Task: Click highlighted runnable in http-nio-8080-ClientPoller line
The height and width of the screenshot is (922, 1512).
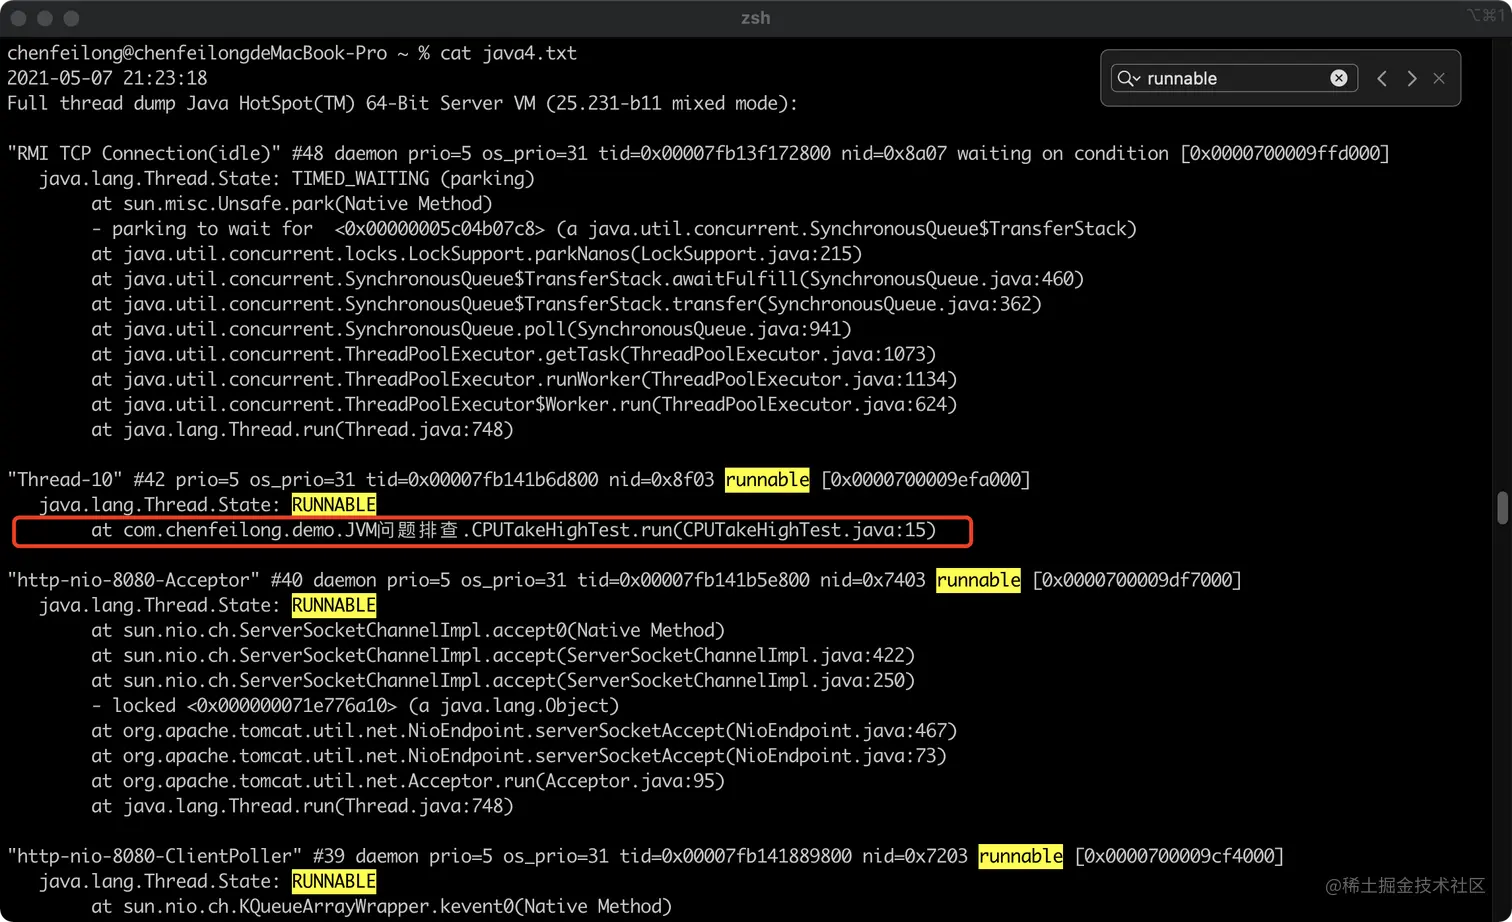Action: (x=1021, y=856)
